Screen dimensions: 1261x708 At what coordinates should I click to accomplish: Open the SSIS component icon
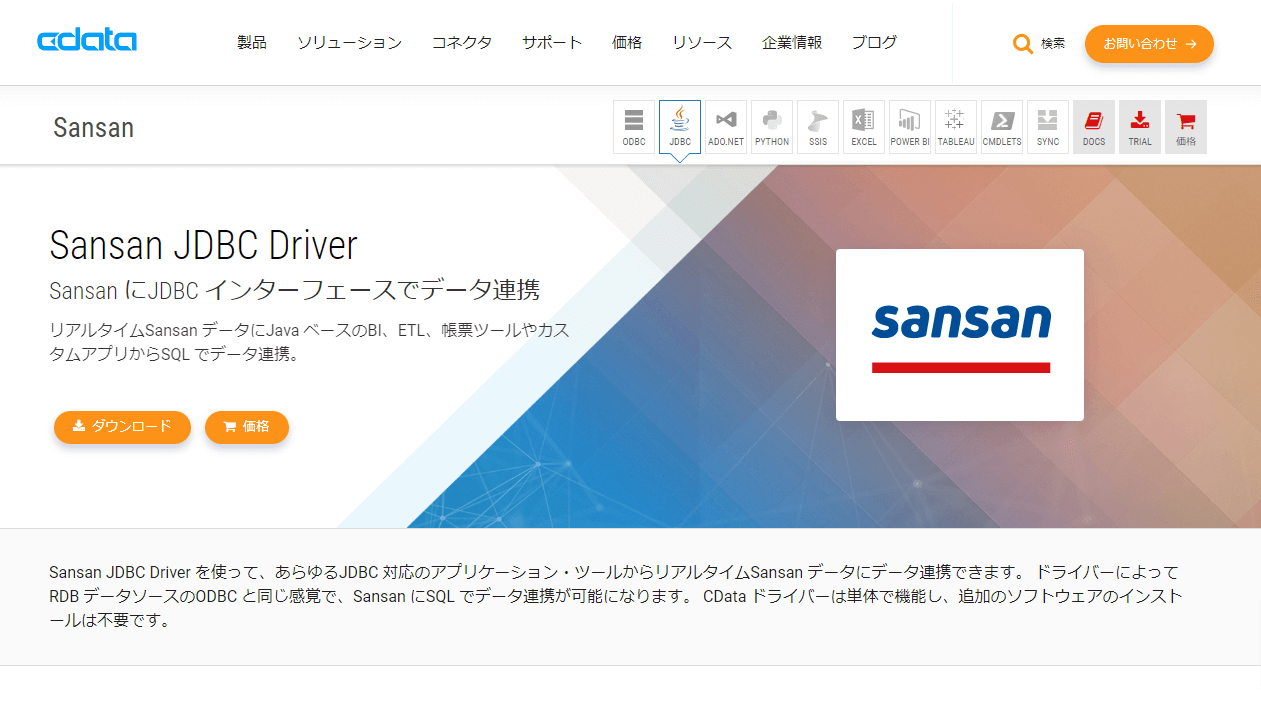[x=818, y=127]
